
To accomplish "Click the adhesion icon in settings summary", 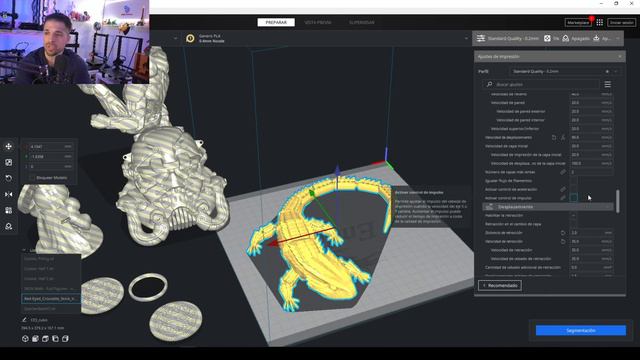I will (596, 38).
